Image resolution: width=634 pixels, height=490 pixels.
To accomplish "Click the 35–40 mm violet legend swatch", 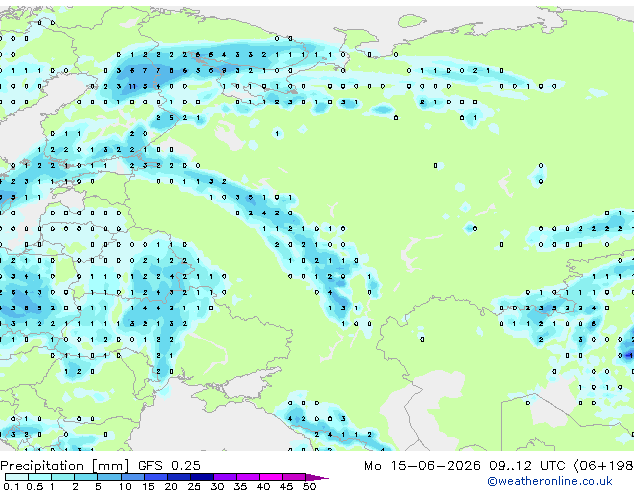I will tap(248, 477).
